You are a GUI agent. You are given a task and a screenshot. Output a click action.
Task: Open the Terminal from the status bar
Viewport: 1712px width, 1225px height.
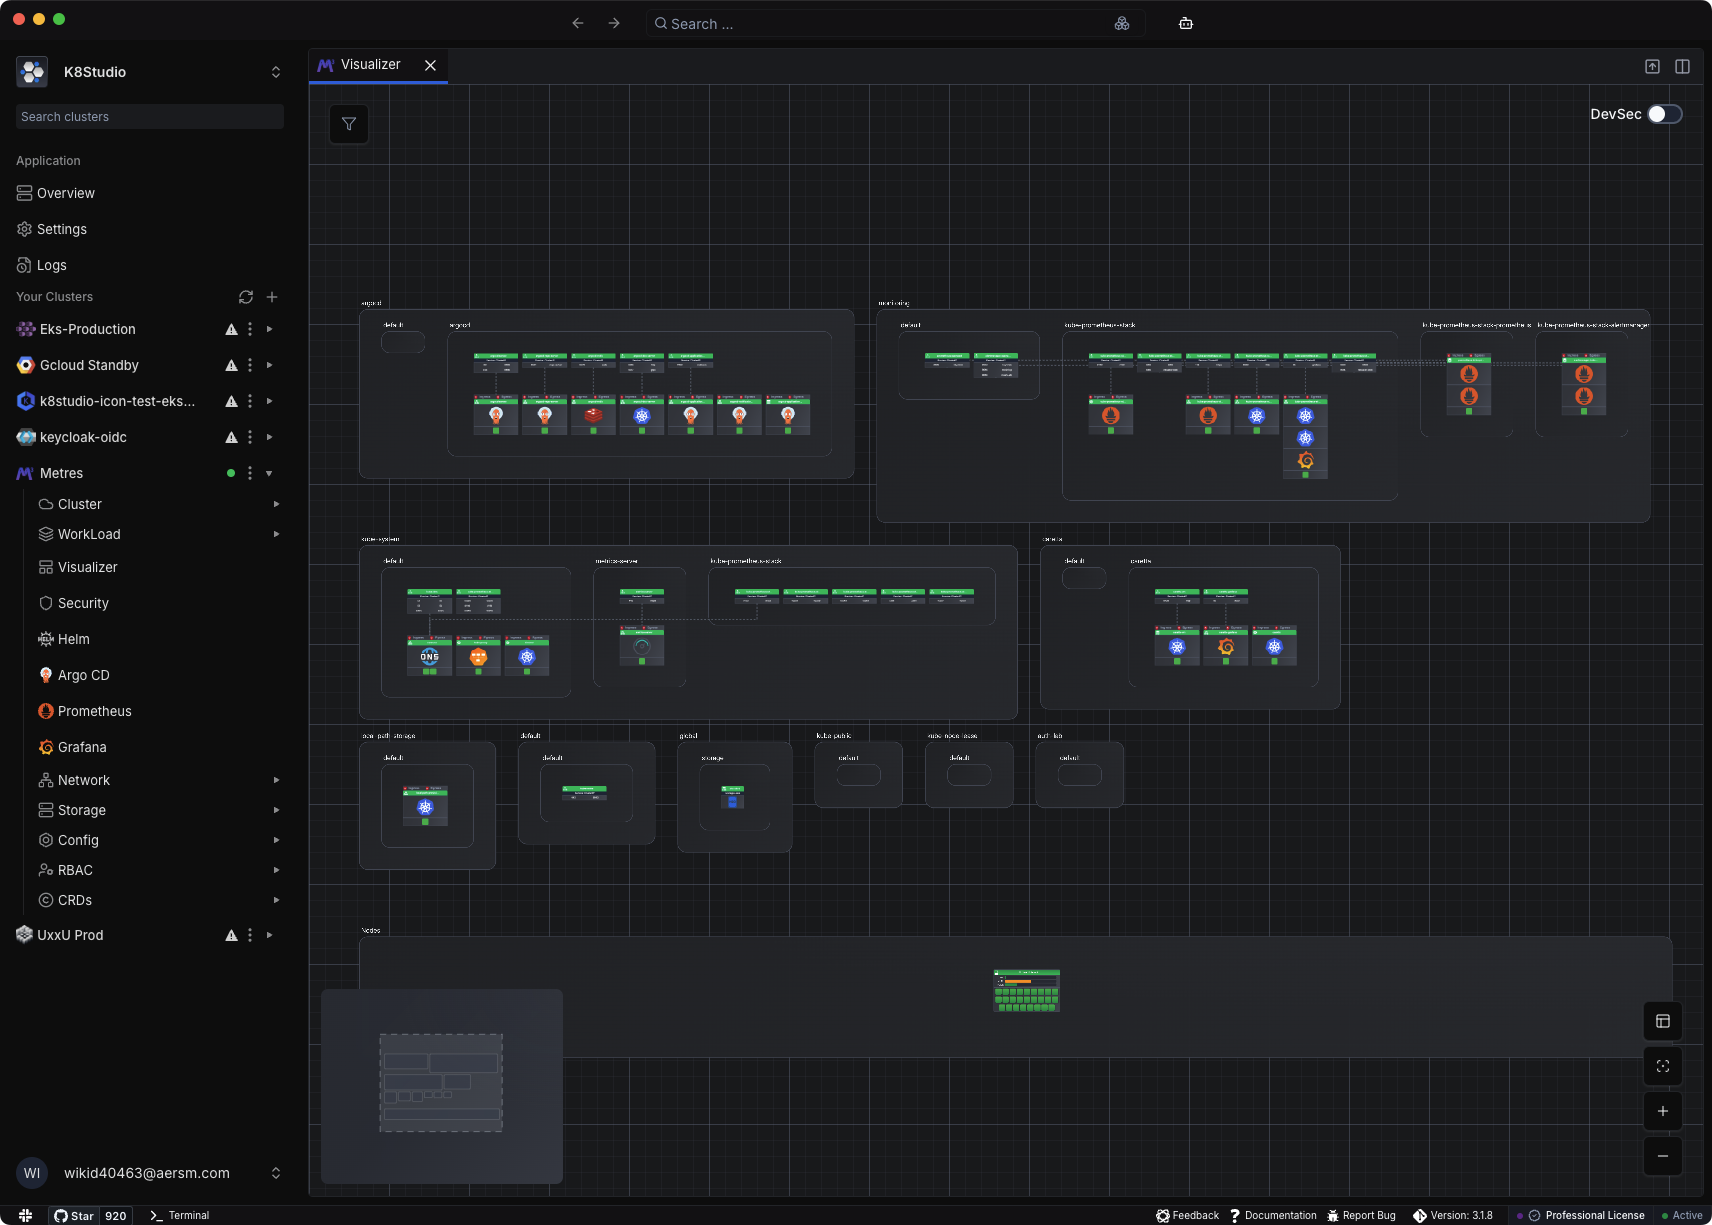pos(180,1216)
